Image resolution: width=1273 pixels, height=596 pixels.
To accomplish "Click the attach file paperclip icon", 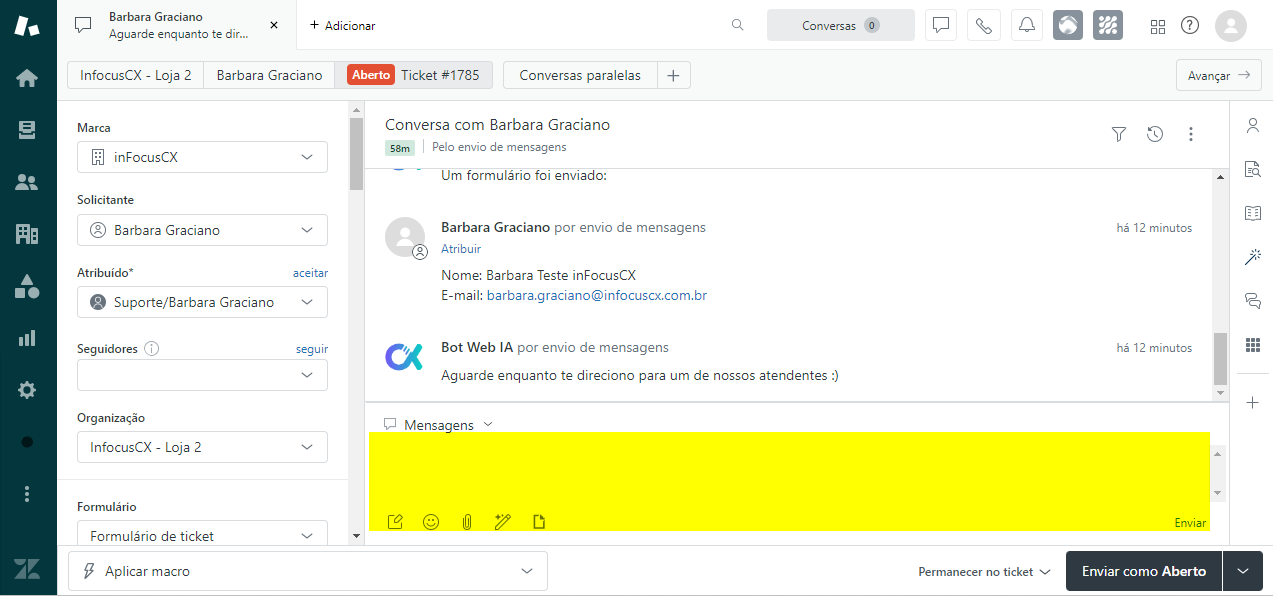I will click(x=466, y=522).
